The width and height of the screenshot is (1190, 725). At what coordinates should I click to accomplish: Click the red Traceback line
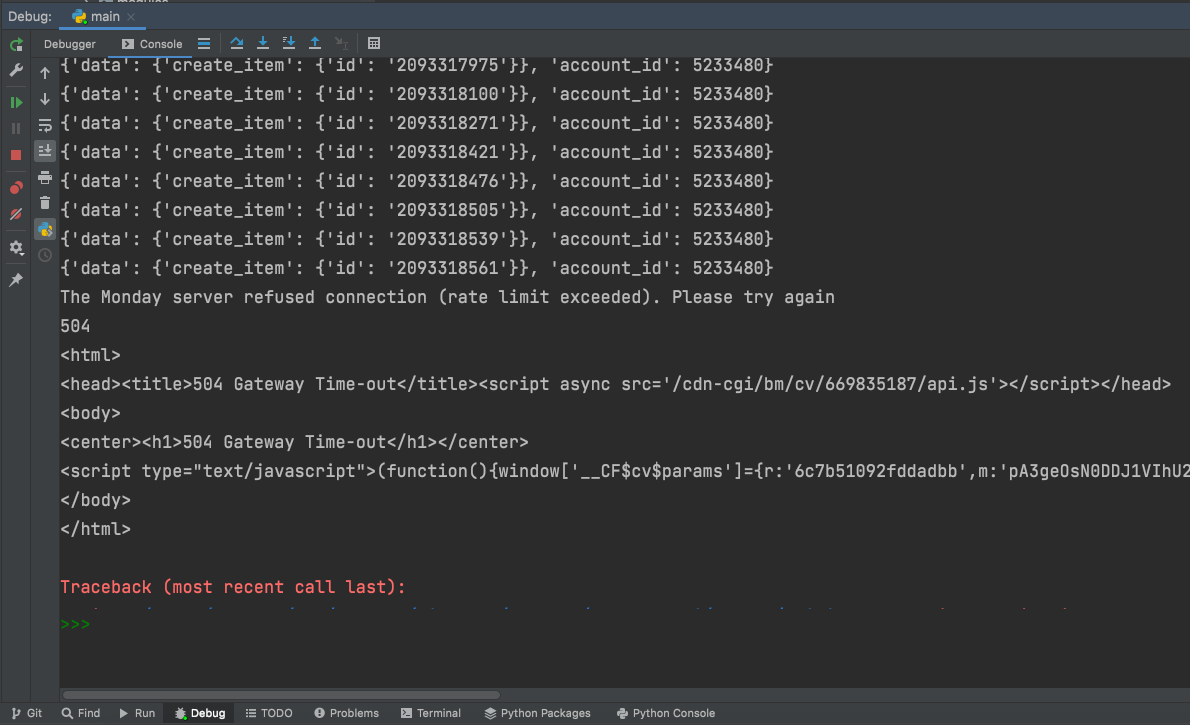coord(233,587)
